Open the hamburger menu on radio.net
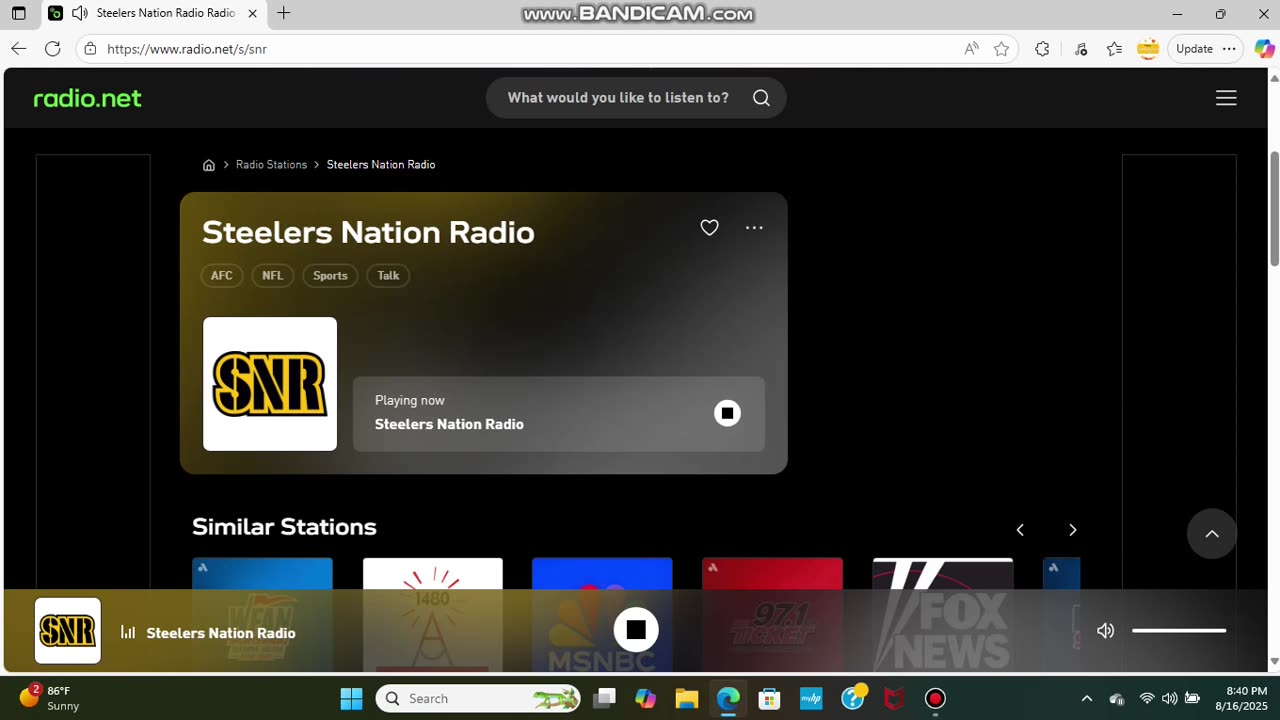Image resolution: width=1280 pixels, height=720 pixels. coord(1226,98)
